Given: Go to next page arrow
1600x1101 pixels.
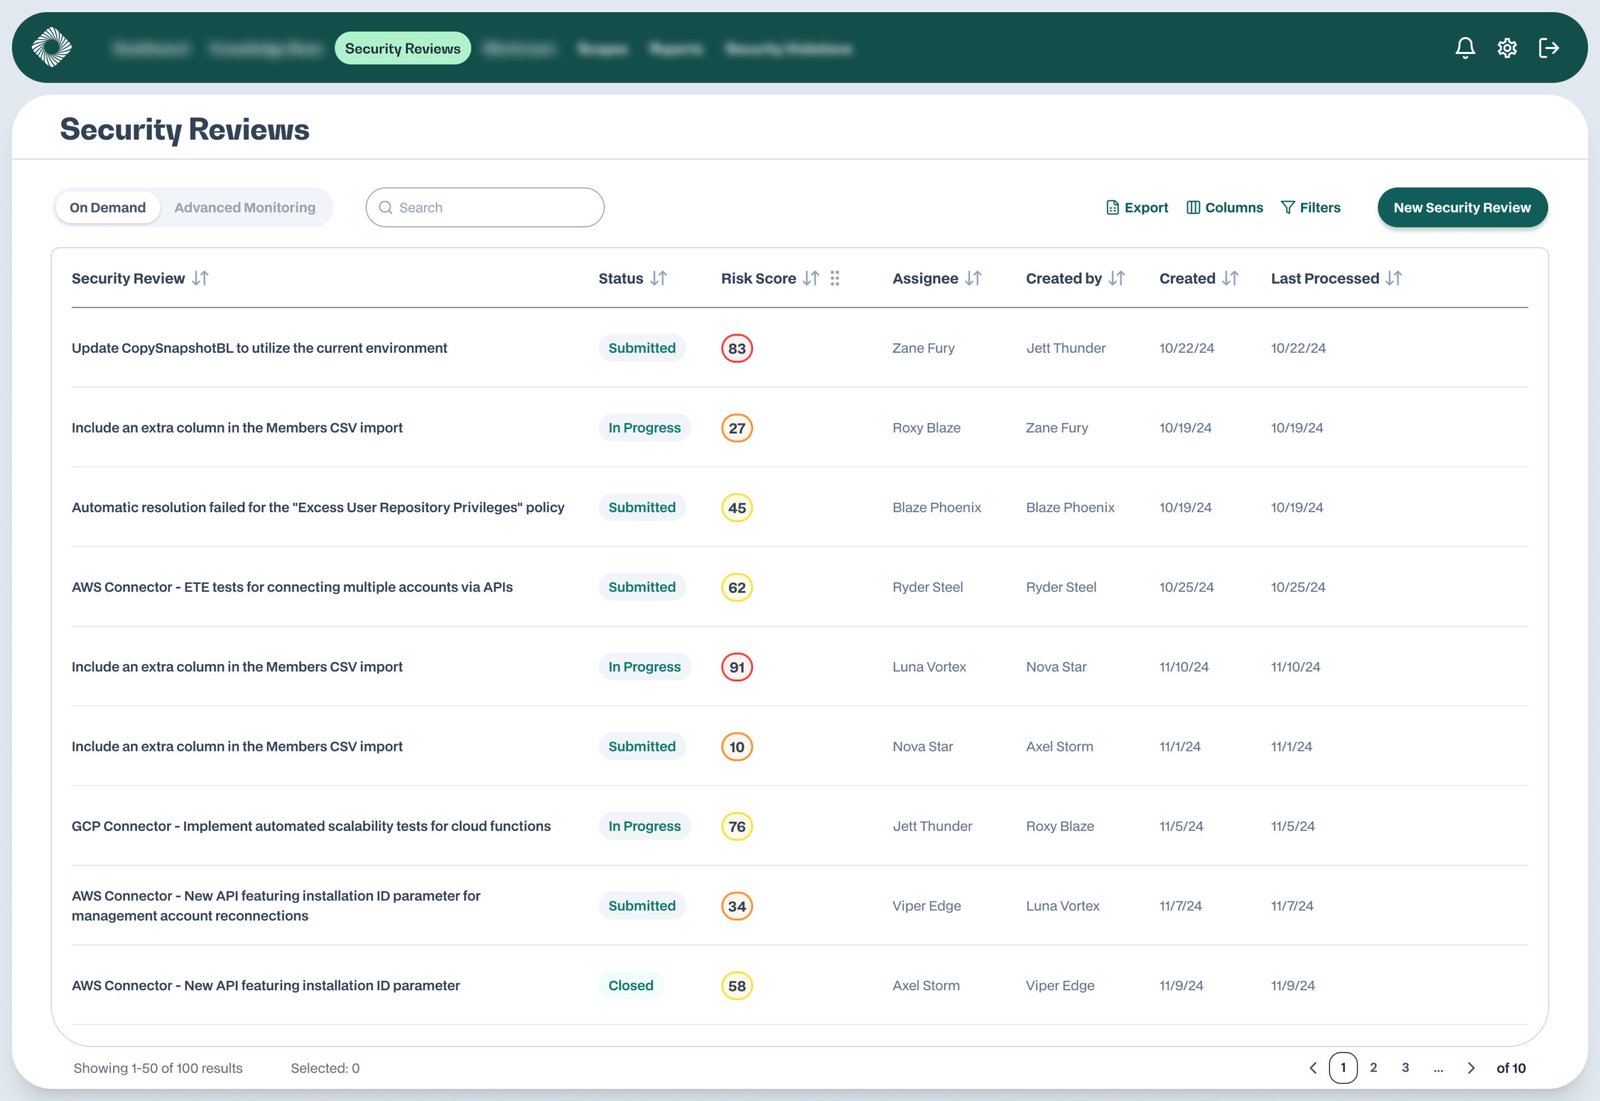Looking at the screenshot, I should pyautogui.click(x=1471, y=1068).
